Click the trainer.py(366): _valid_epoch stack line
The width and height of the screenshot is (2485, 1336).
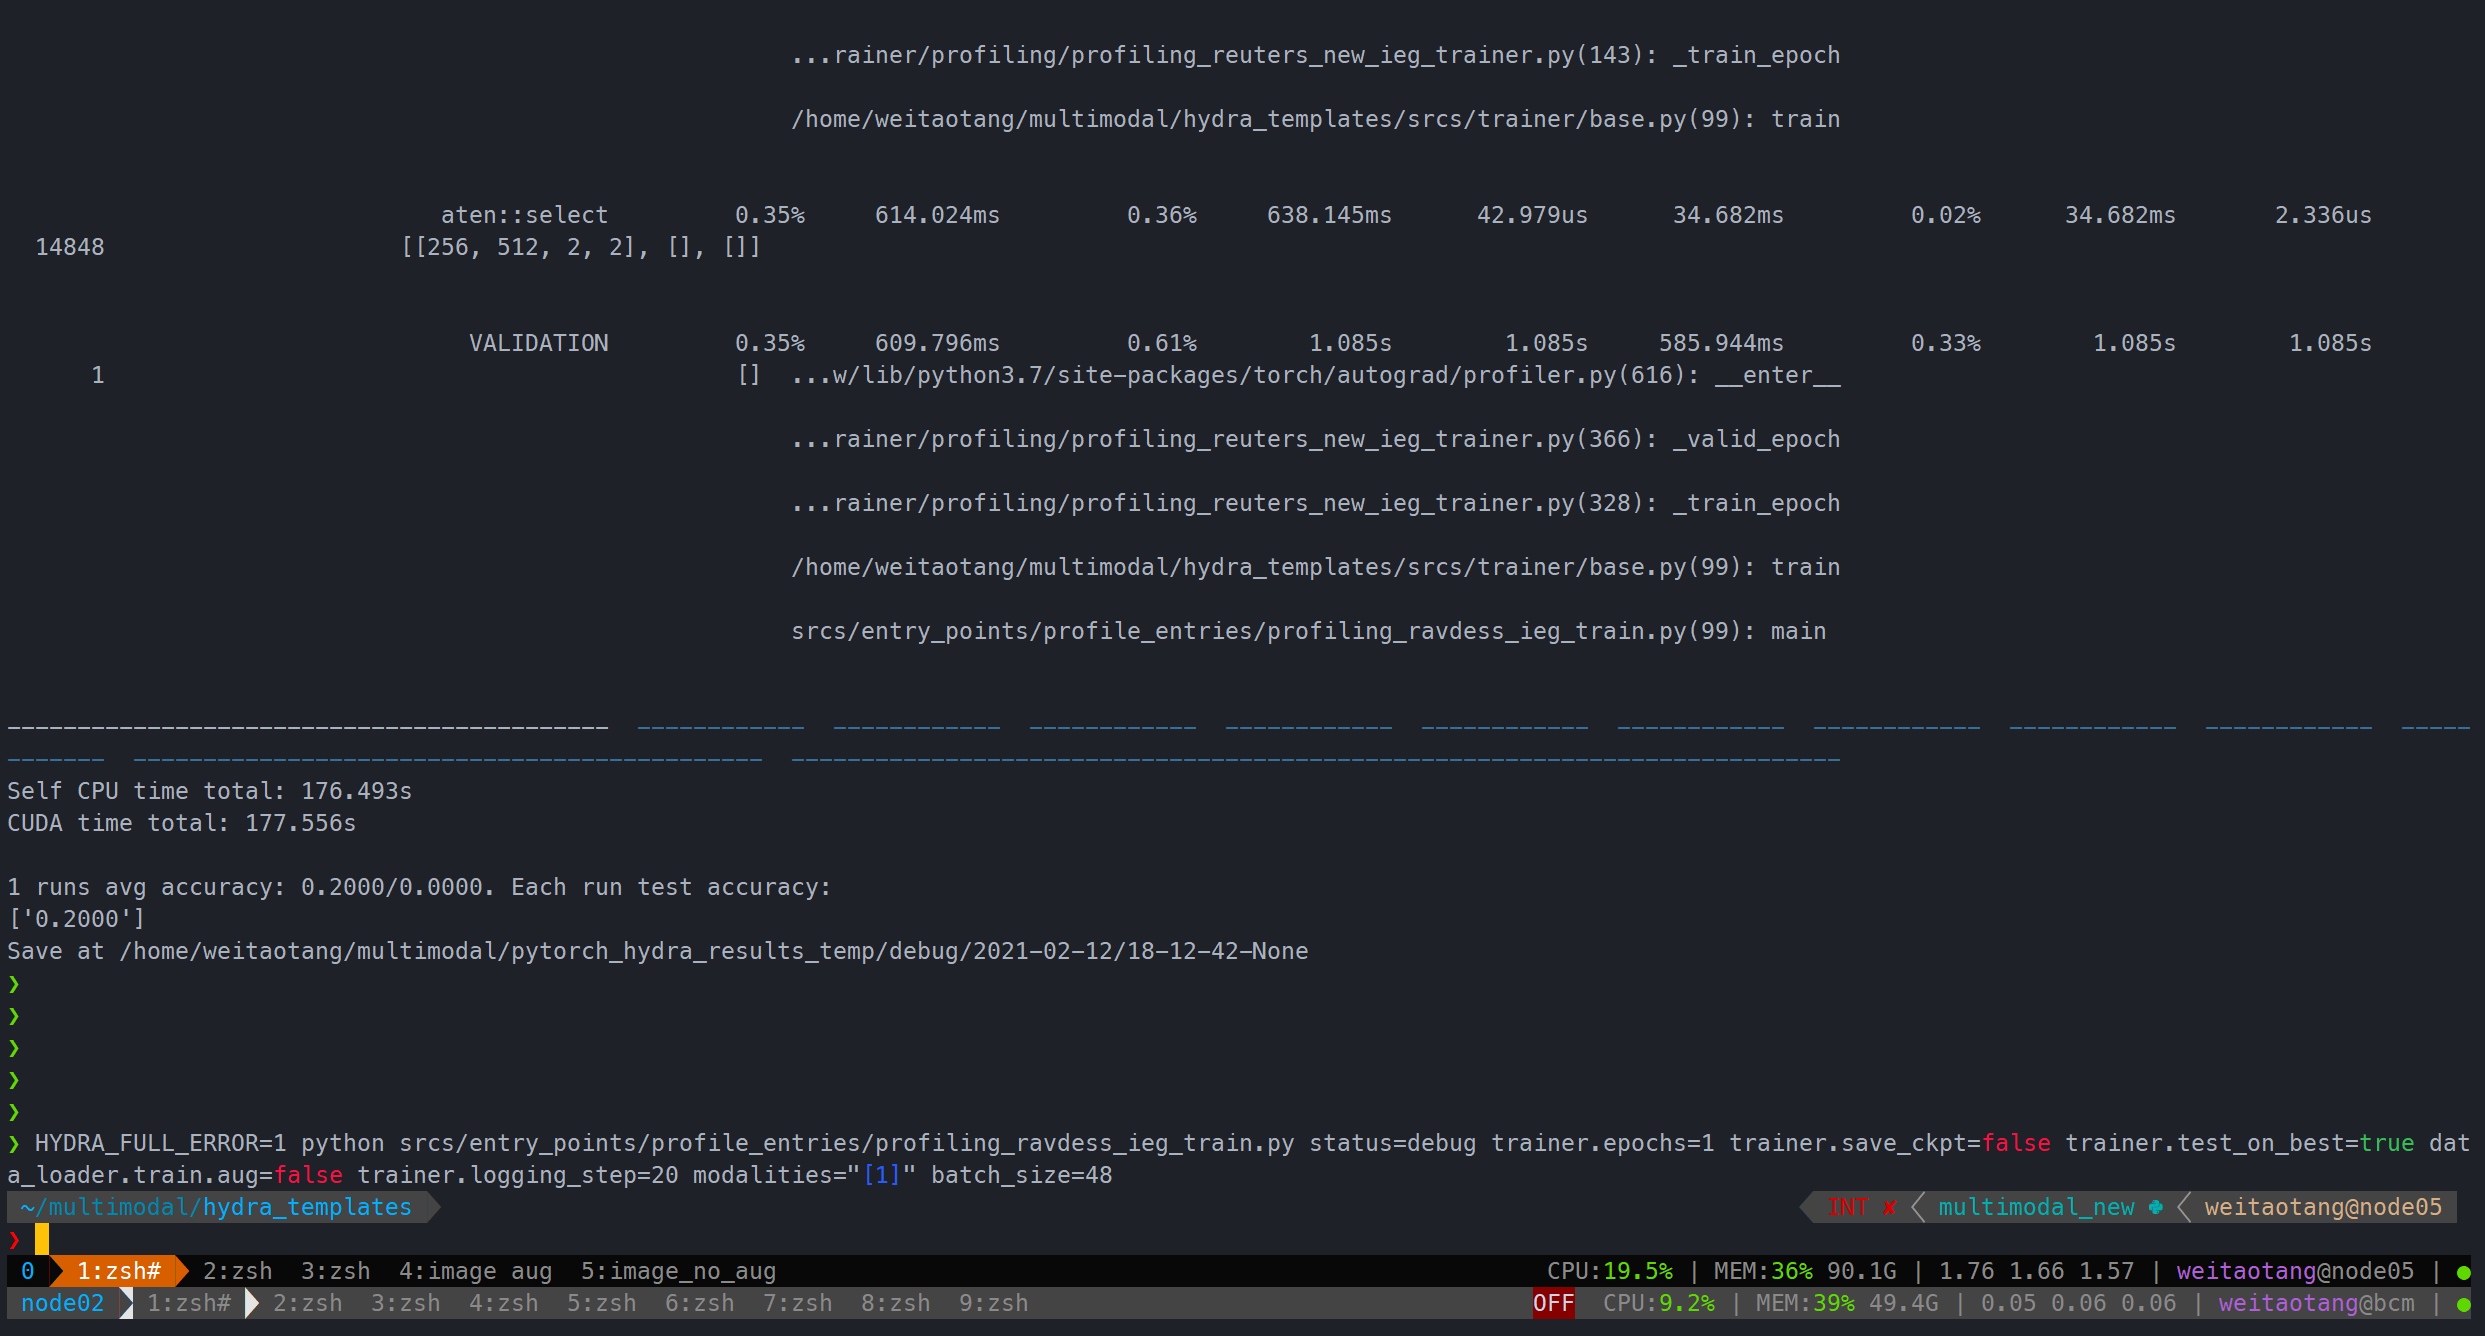[1316, 439]
